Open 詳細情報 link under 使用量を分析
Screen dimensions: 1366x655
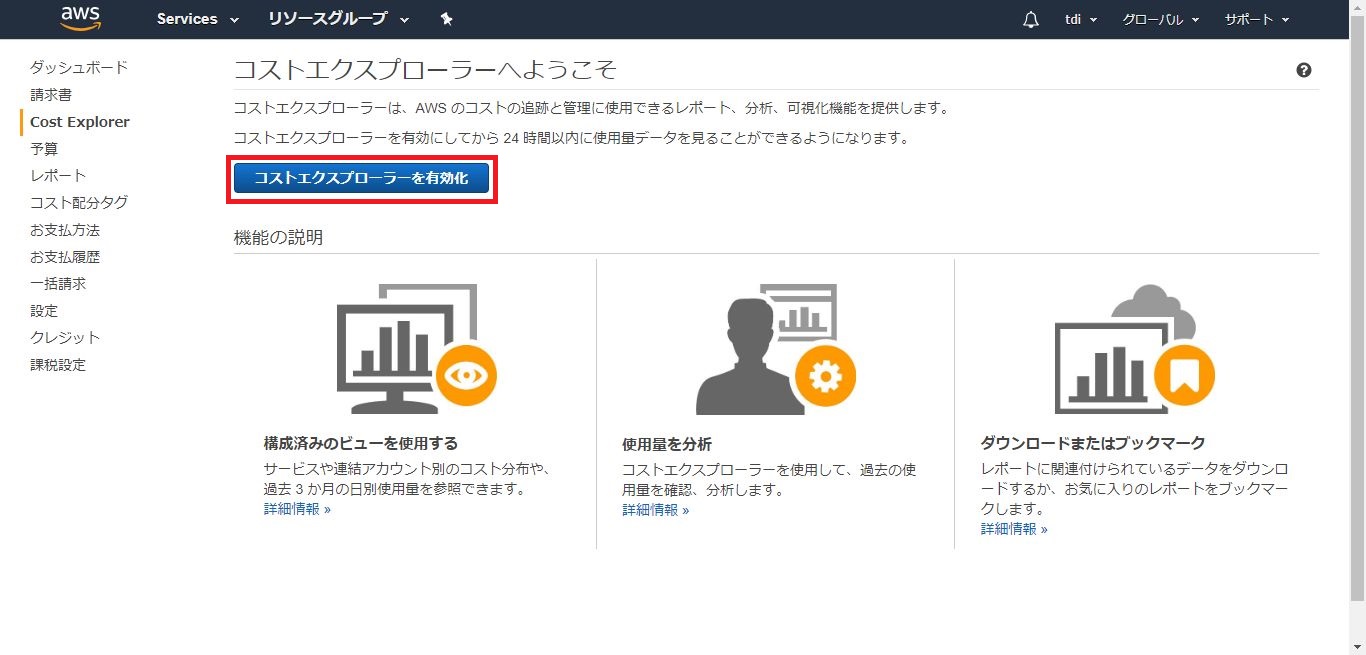click(655, 510)
